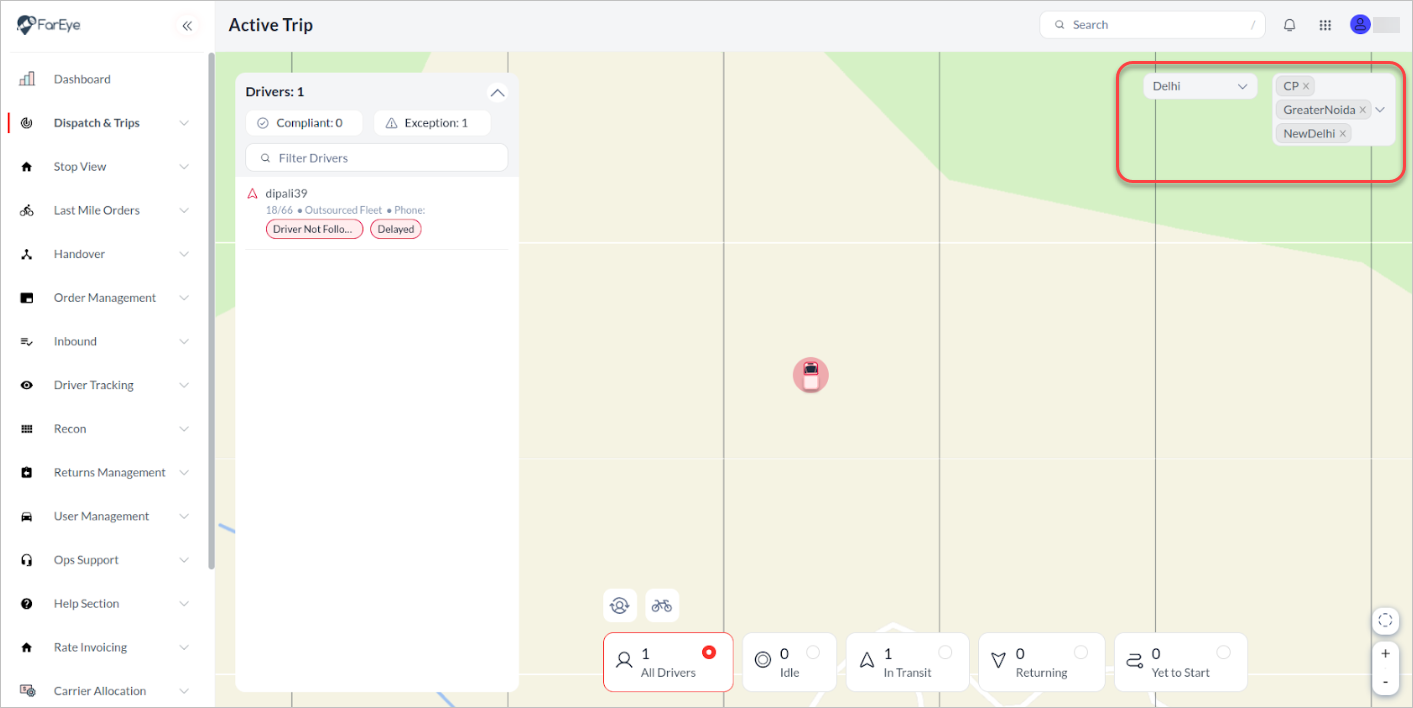Viewport: 1413px width, 708px height.
Task: Open Carrier Allocation menu item
Action: 100,691
